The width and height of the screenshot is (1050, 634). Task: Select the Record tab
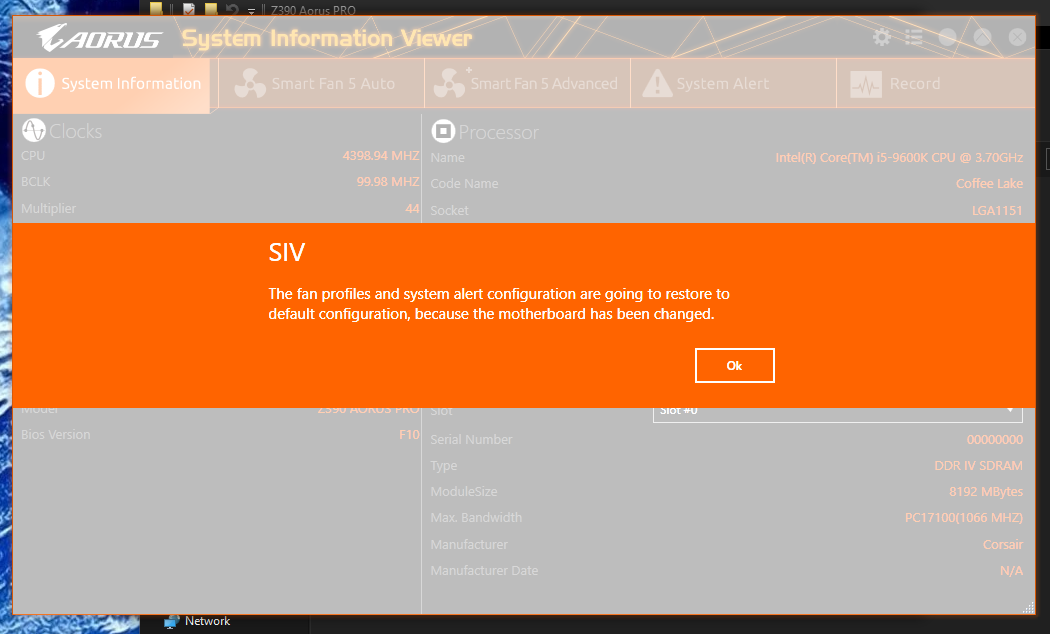(x=935, y=84)
